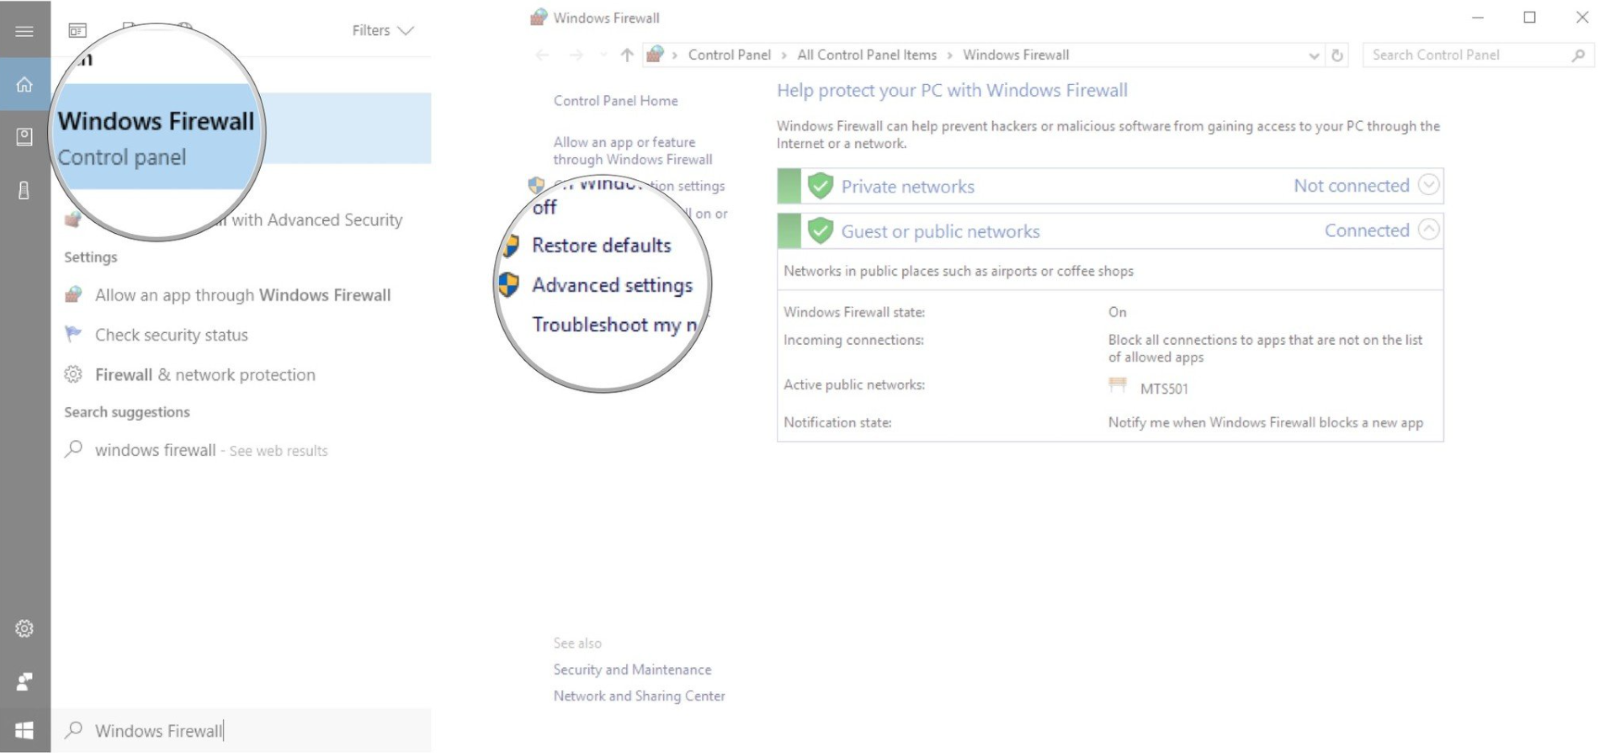Click the MTS501 network icon
1600x753 pixels.
click(1117, 386)
